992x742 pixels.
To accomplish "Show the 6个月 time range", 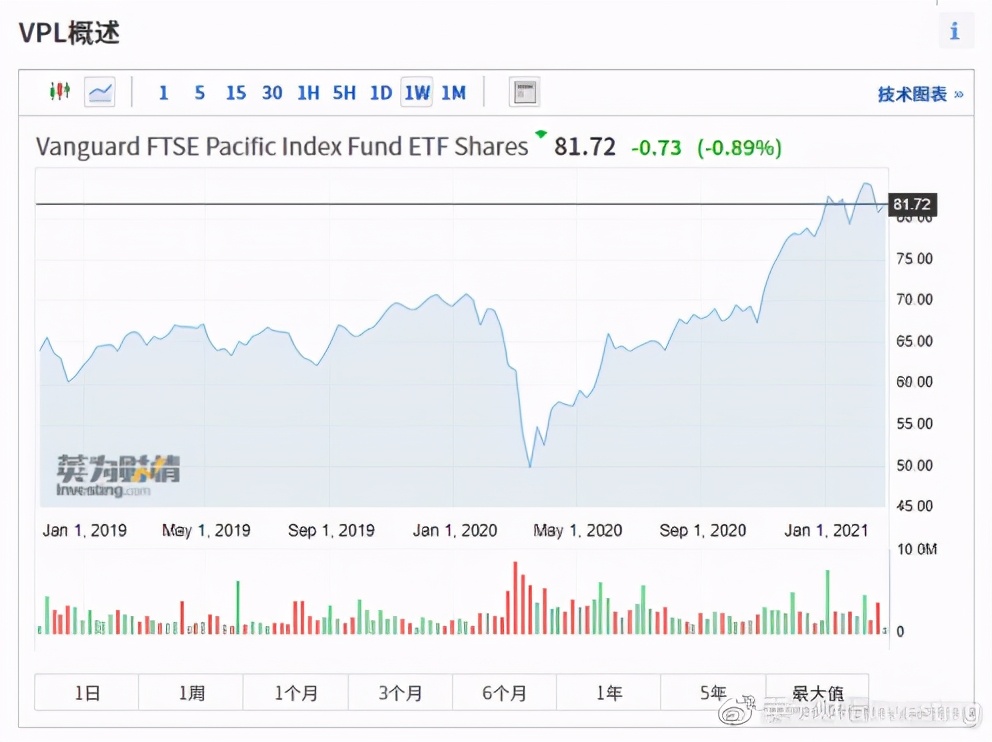I will [504, 692].
